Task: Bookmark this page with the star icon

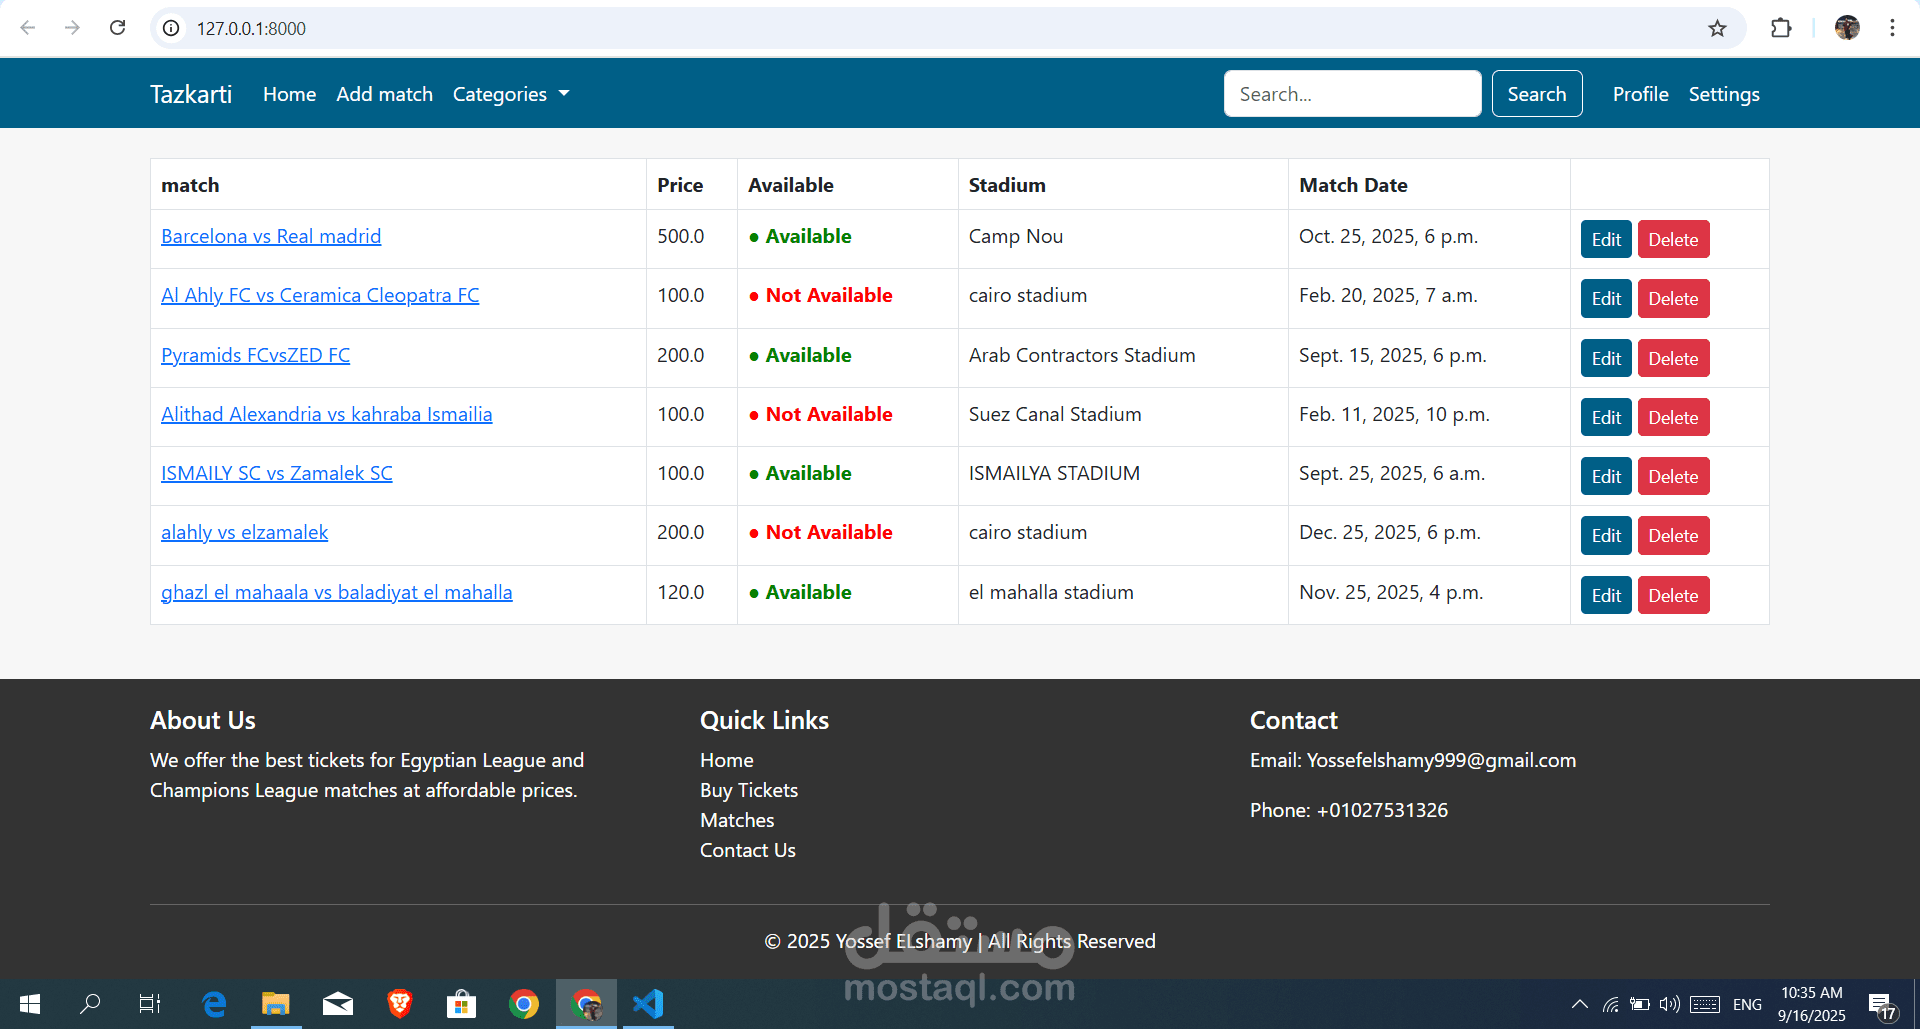Action: pos(1718,28)
